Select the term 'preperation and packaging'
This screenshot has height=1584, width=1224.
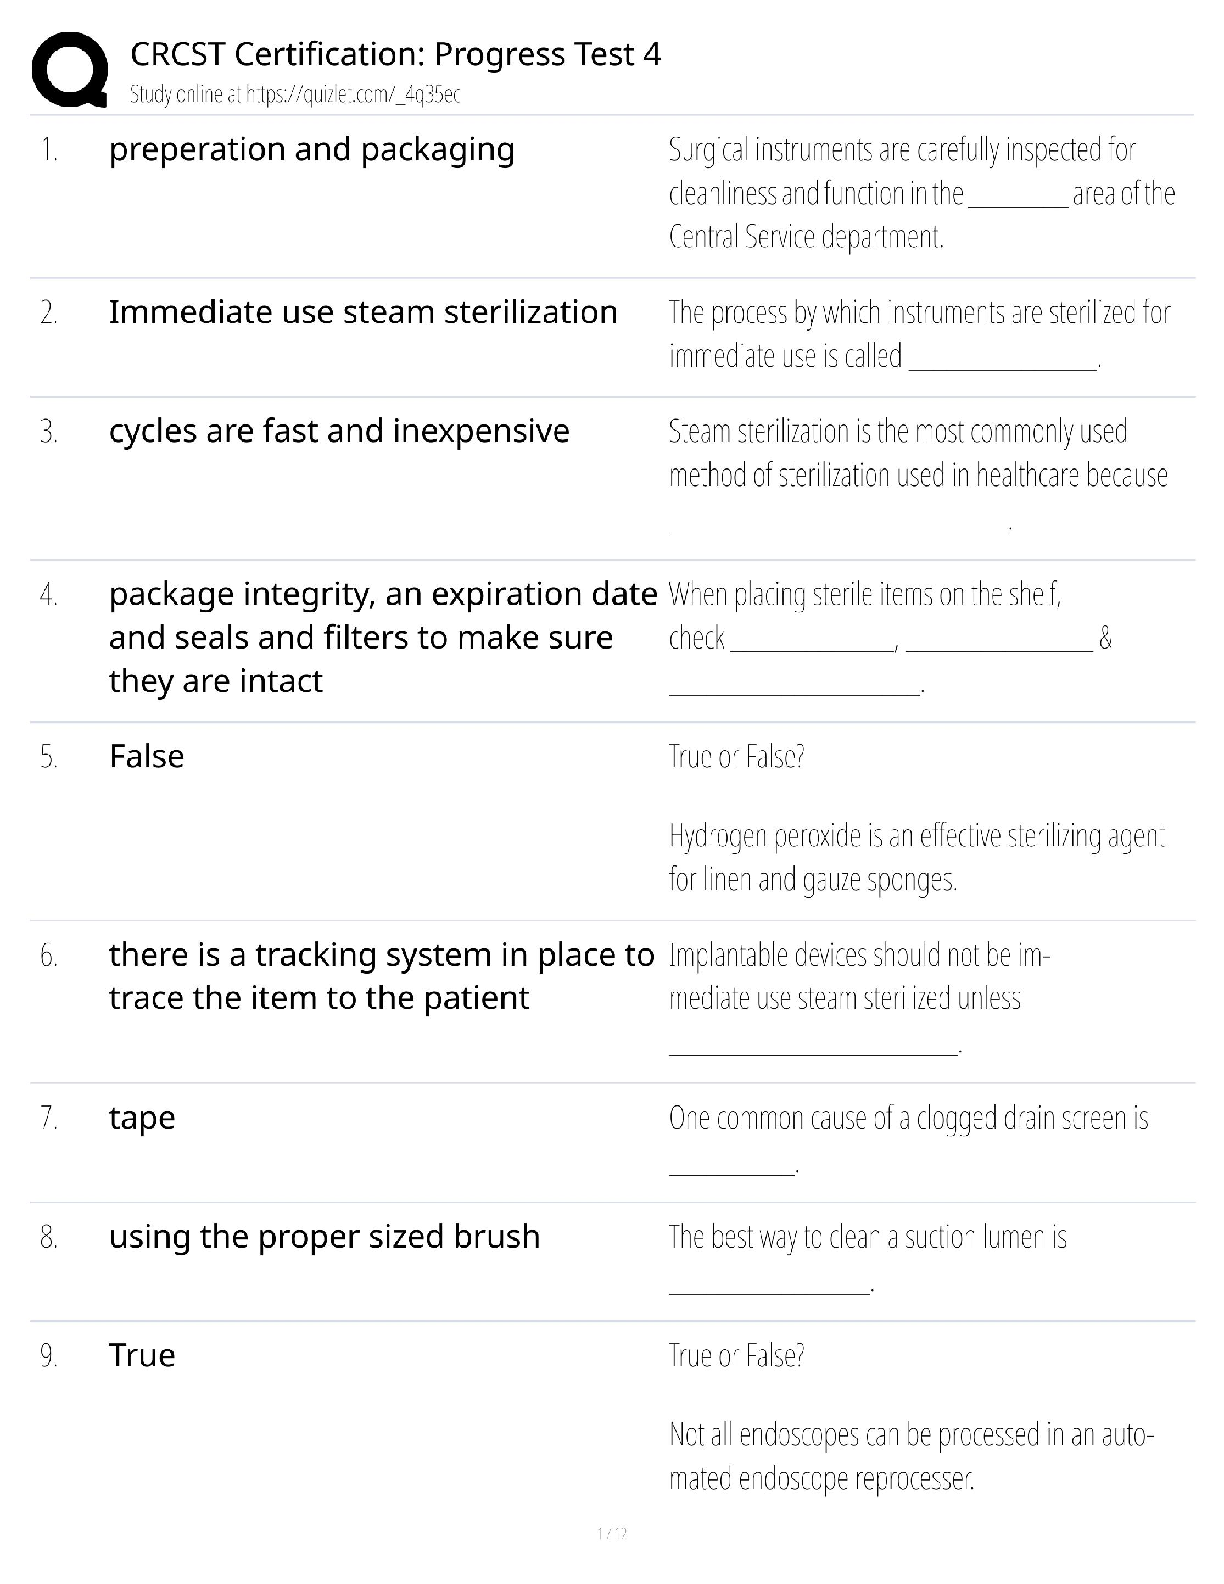tap(311, 150)
